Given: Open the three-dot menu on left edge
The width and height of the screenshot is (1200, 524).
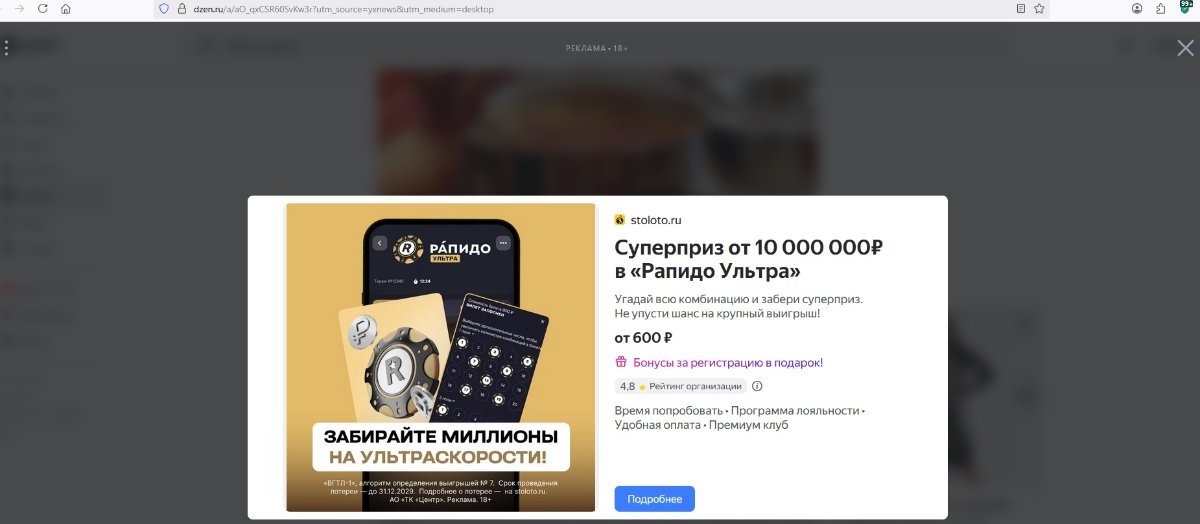Looking at the screenshot, I should 6,48.
